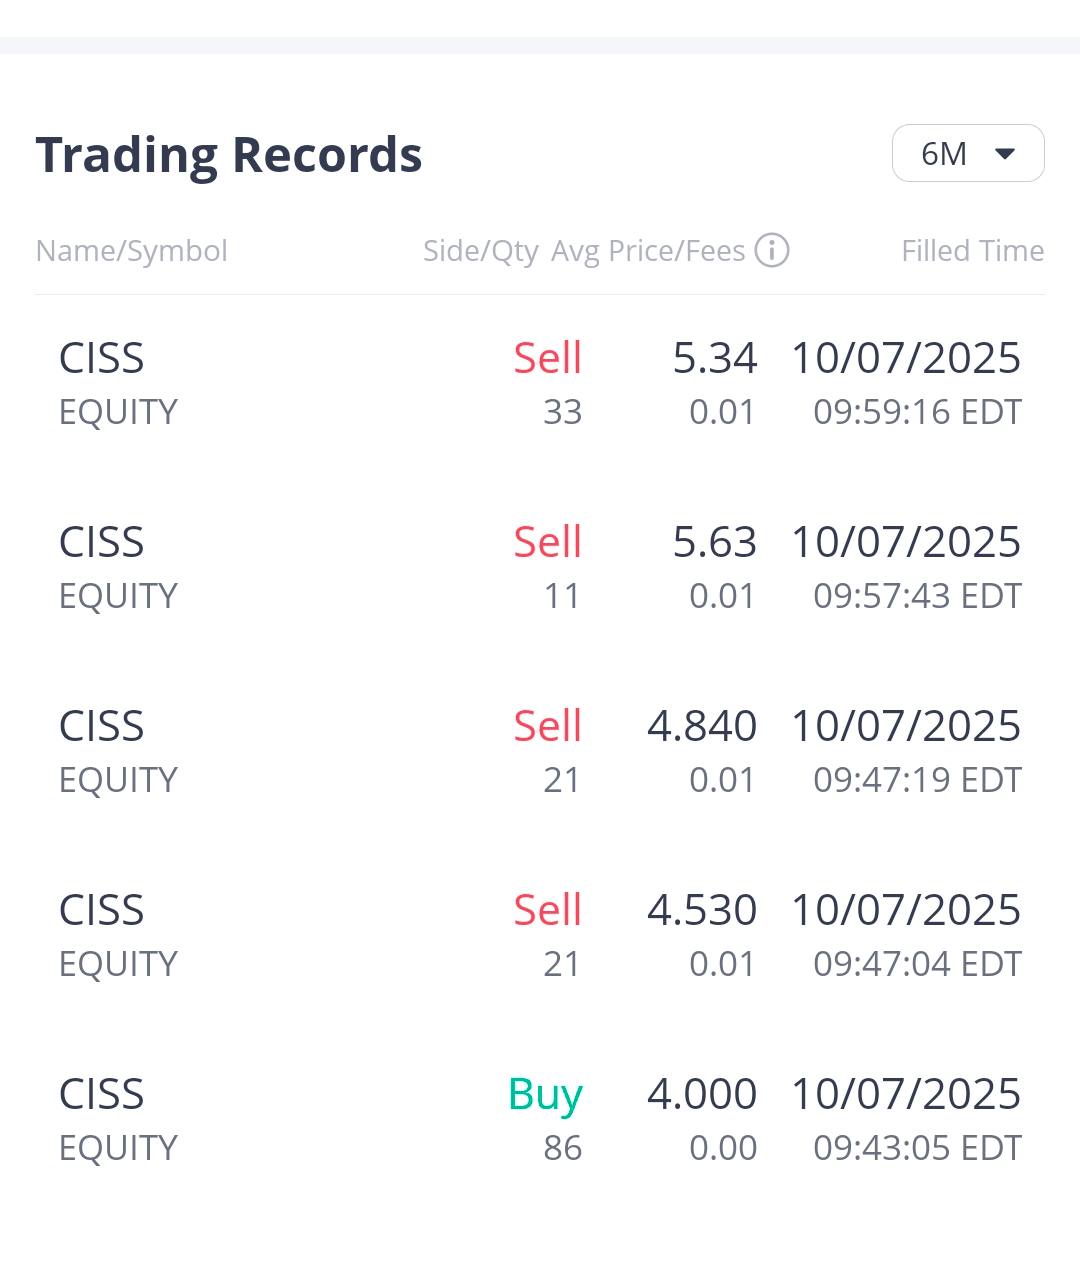Click the quantity 11 under Sell
The width and height of the screenshot is (1080, 1283).
pyautogui.click(x=562, y=596)
